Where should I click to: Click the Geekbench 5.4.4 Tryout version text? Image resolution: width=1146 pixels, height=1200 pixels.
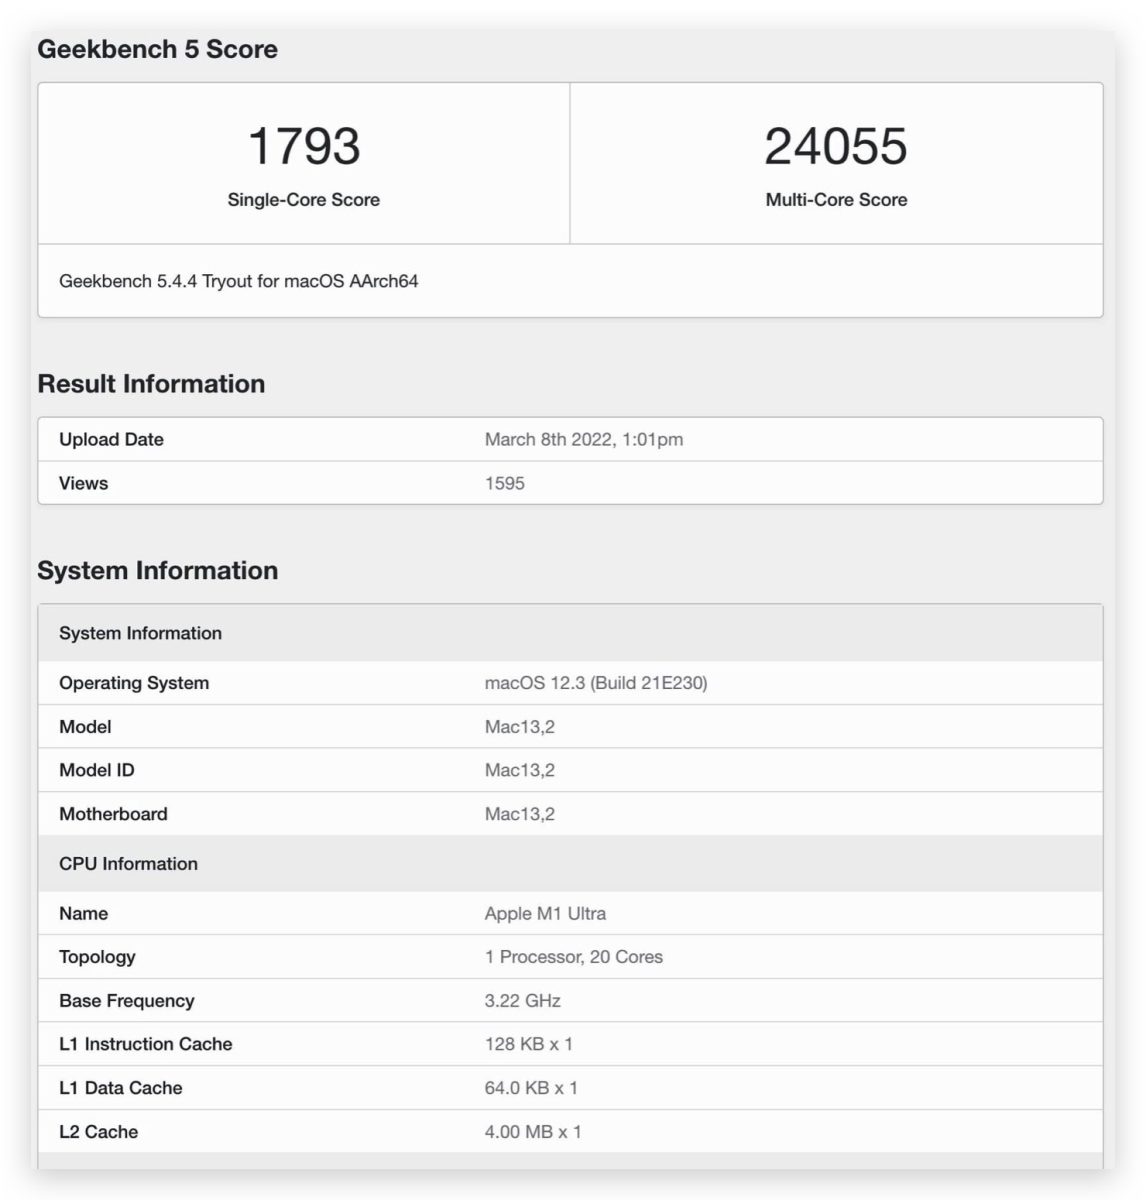point(238,281)
